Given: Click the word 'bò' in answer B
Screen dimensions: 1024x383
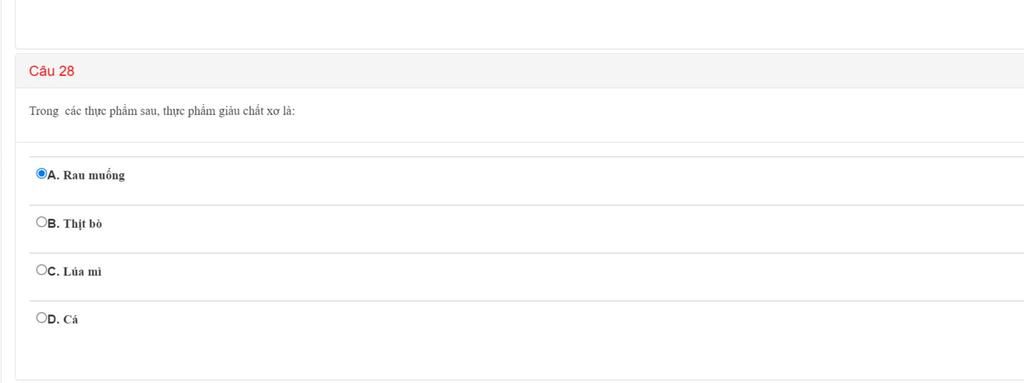Looking at the screenshot, I should click(x=95, y=224).
